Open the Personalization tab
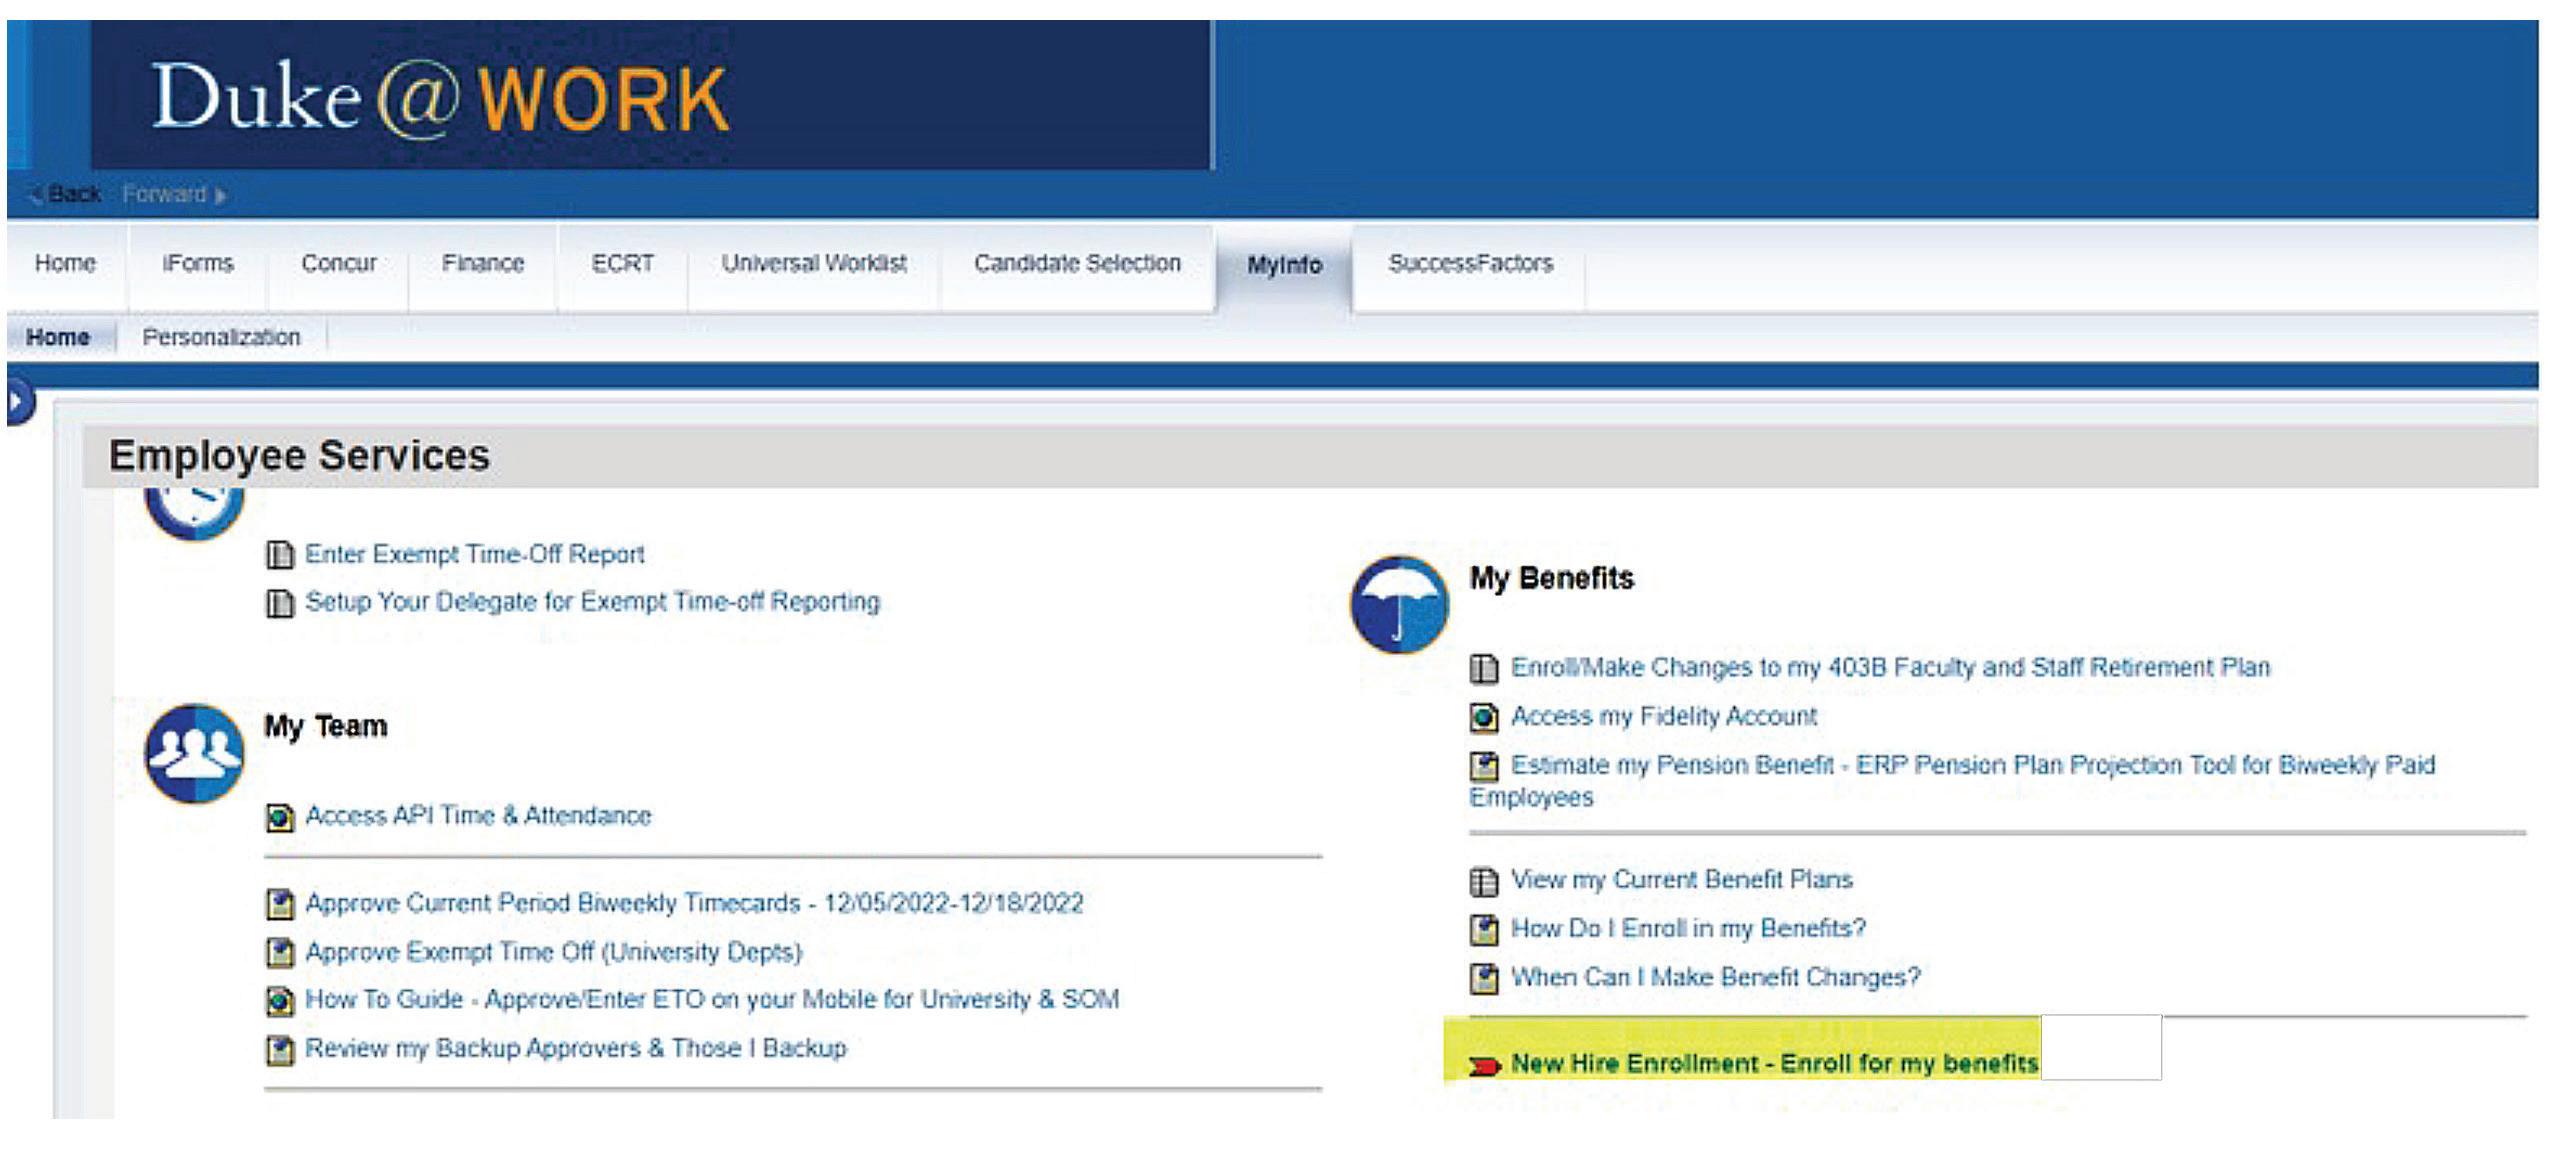The image size is (2550, 1160). click(222, 336)
